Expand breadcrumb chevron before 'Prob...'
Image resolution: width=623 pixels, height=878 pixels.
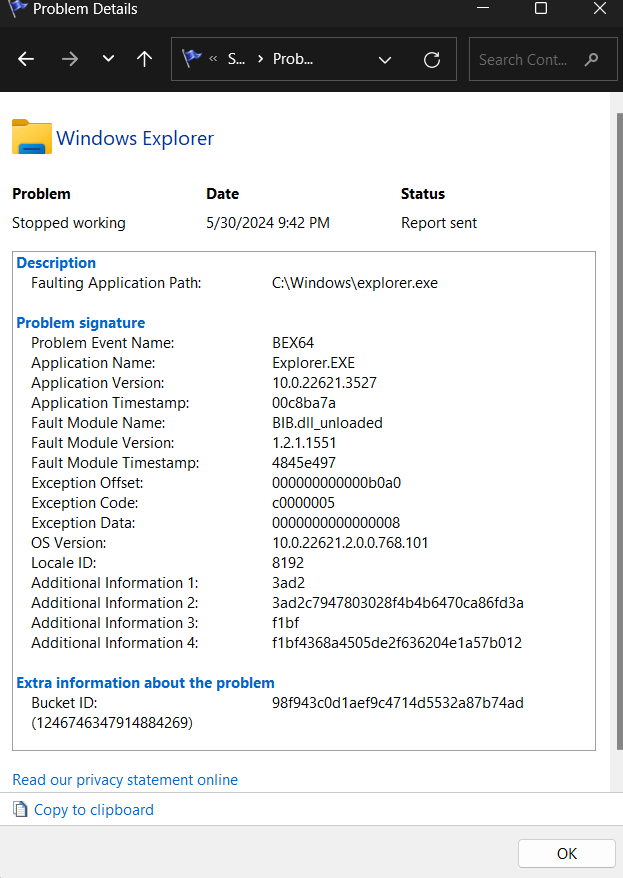[260, 59]
